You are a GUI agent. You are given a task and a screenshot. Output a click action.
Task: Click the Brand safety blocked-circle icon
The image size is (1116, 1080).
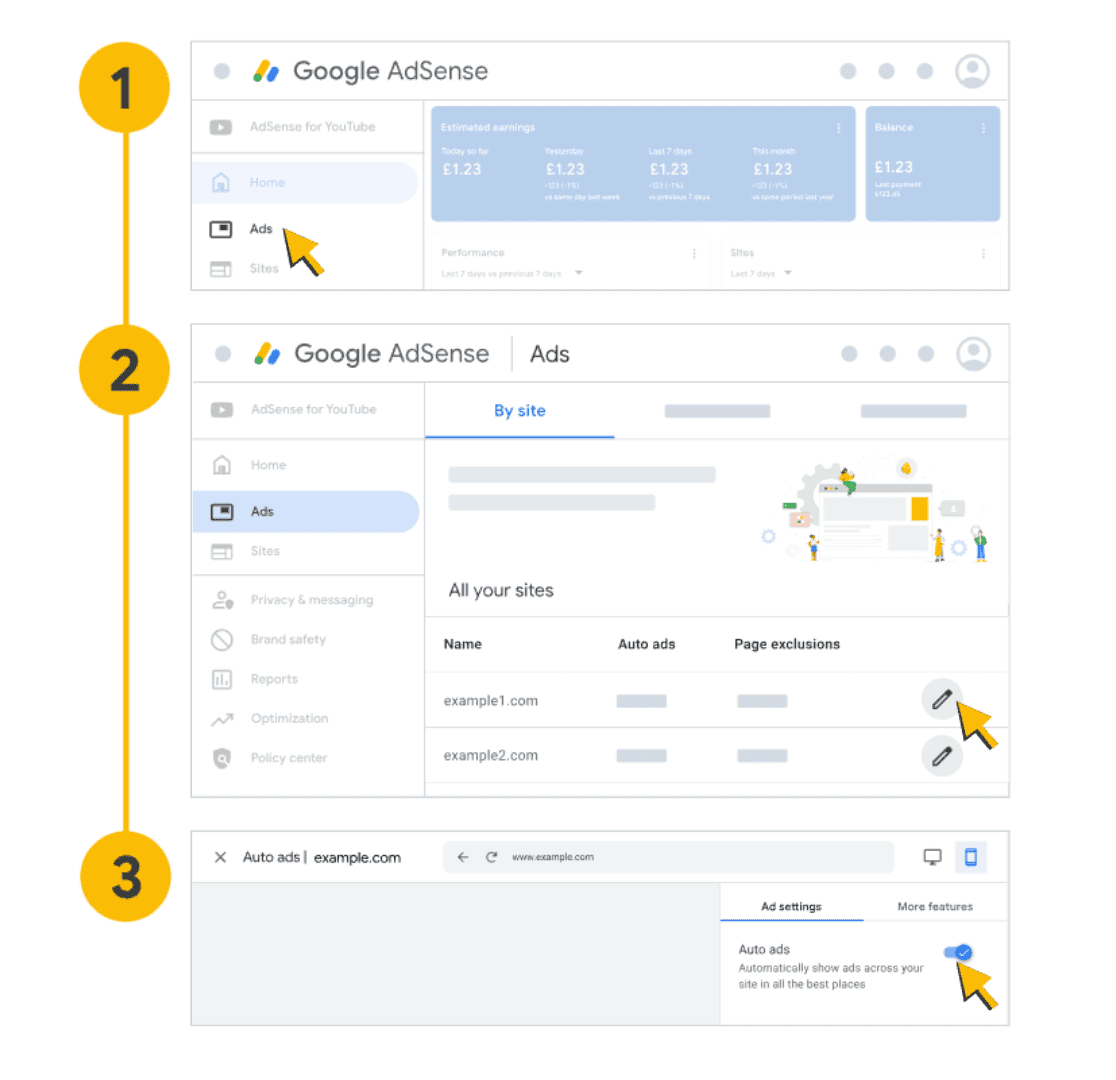(222, 640)
